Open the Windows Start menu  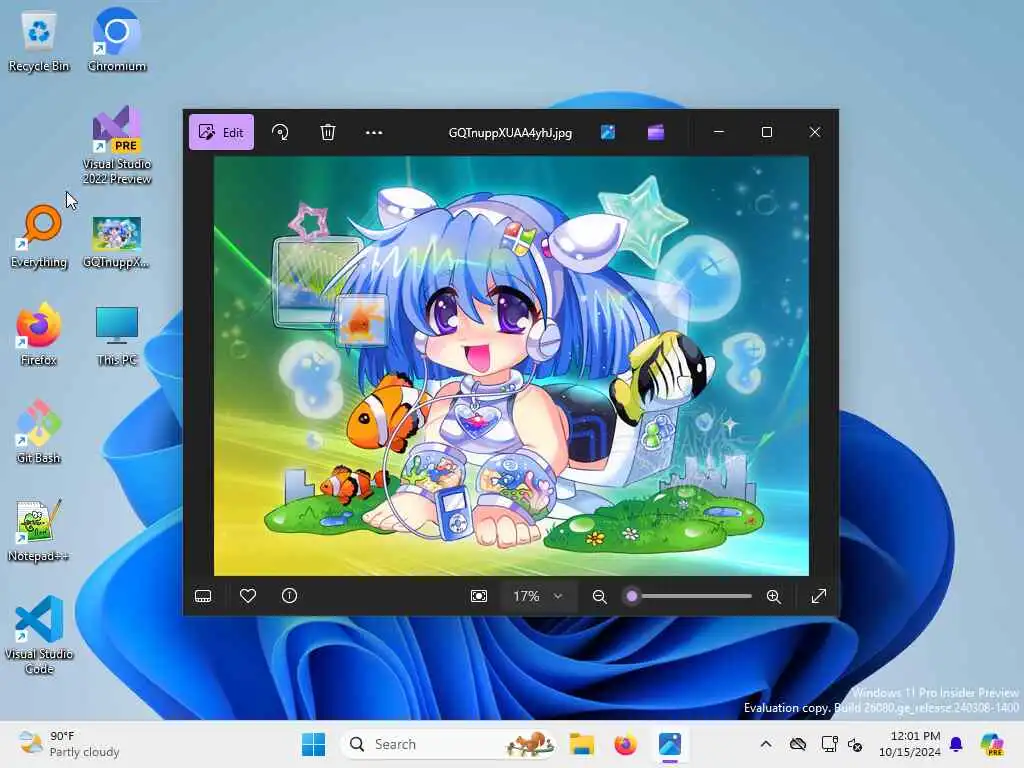(313, 744)
